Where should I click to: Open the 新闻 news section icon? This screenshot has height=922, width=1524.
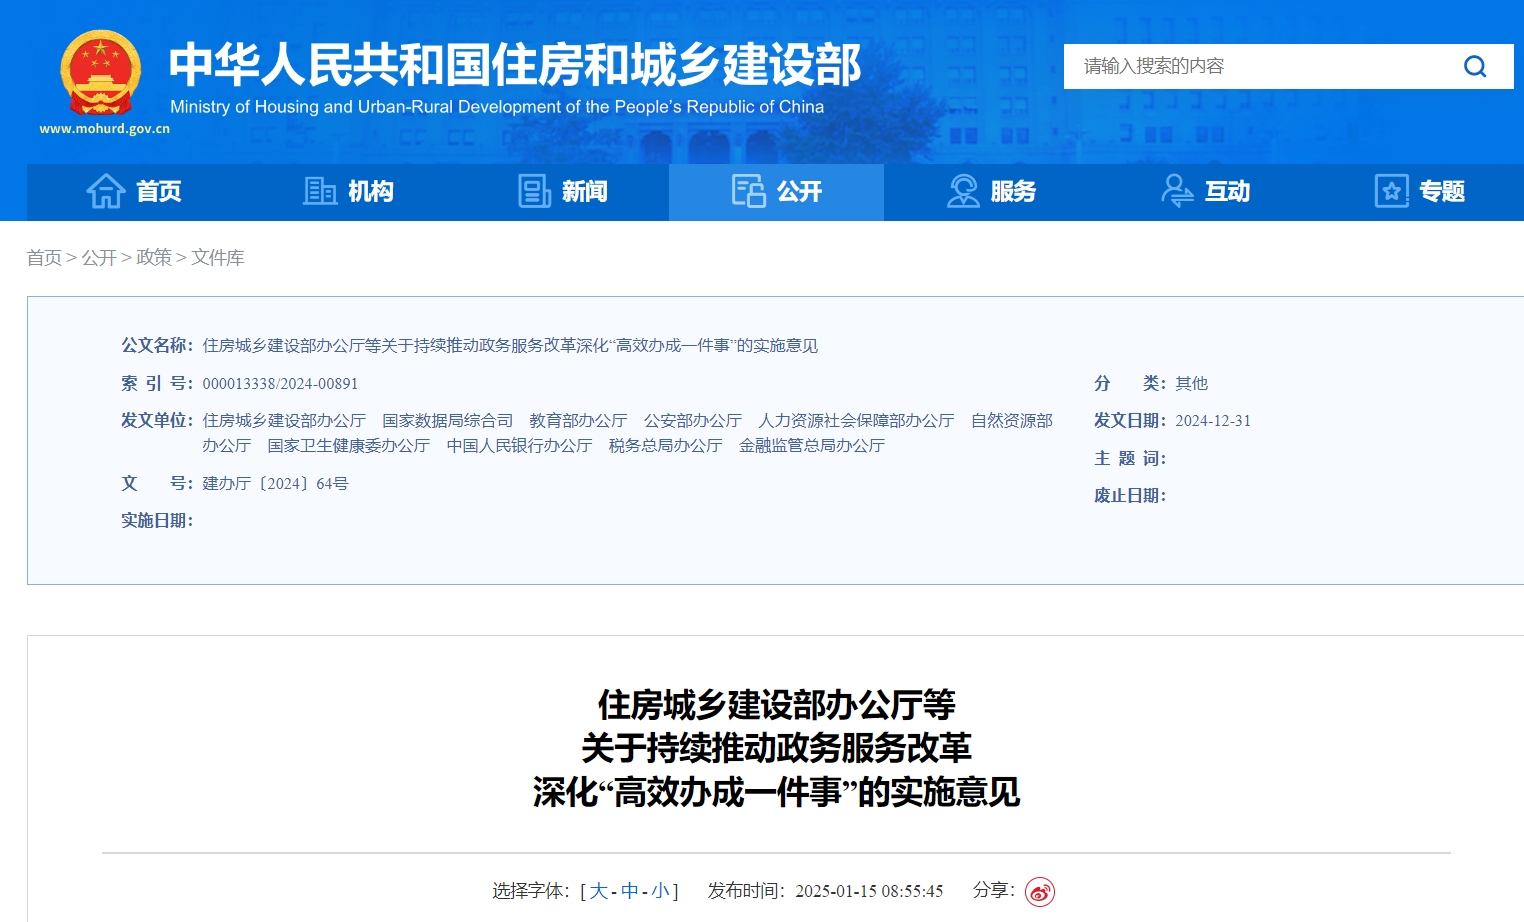[x=533, y=191]
